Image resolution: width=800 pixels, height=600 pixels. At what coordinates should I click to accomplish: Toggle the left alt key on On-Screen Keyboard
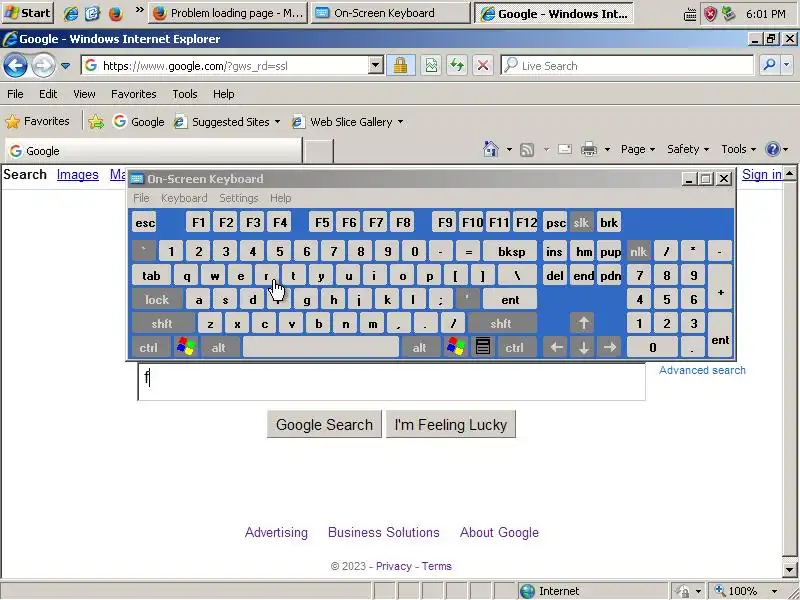[218, 347]
